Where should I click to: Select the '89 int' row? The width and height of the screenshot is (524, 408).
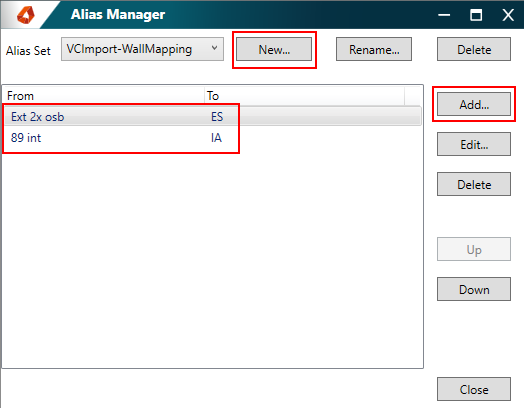213,138
